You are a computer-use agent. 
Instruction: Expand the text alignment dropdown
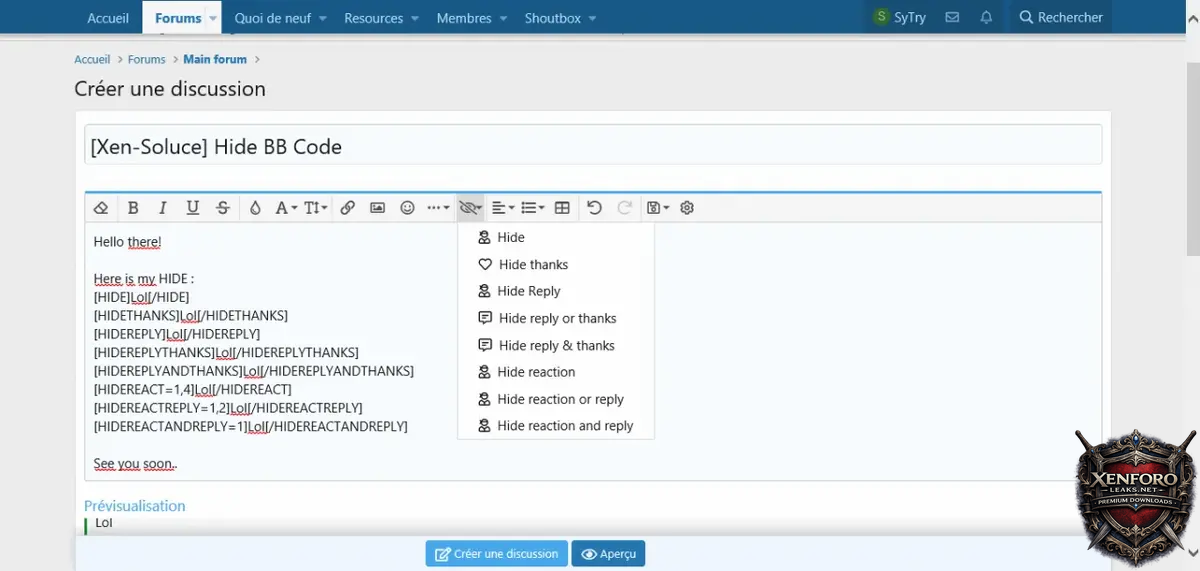pos(503,208)
